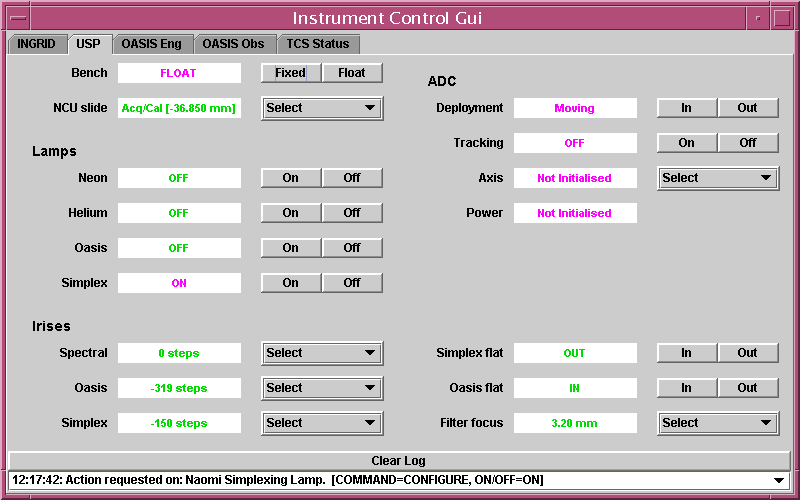800x500 pixels.
Task: Switch to the INGRID tab
Action: tap(37, 44)
